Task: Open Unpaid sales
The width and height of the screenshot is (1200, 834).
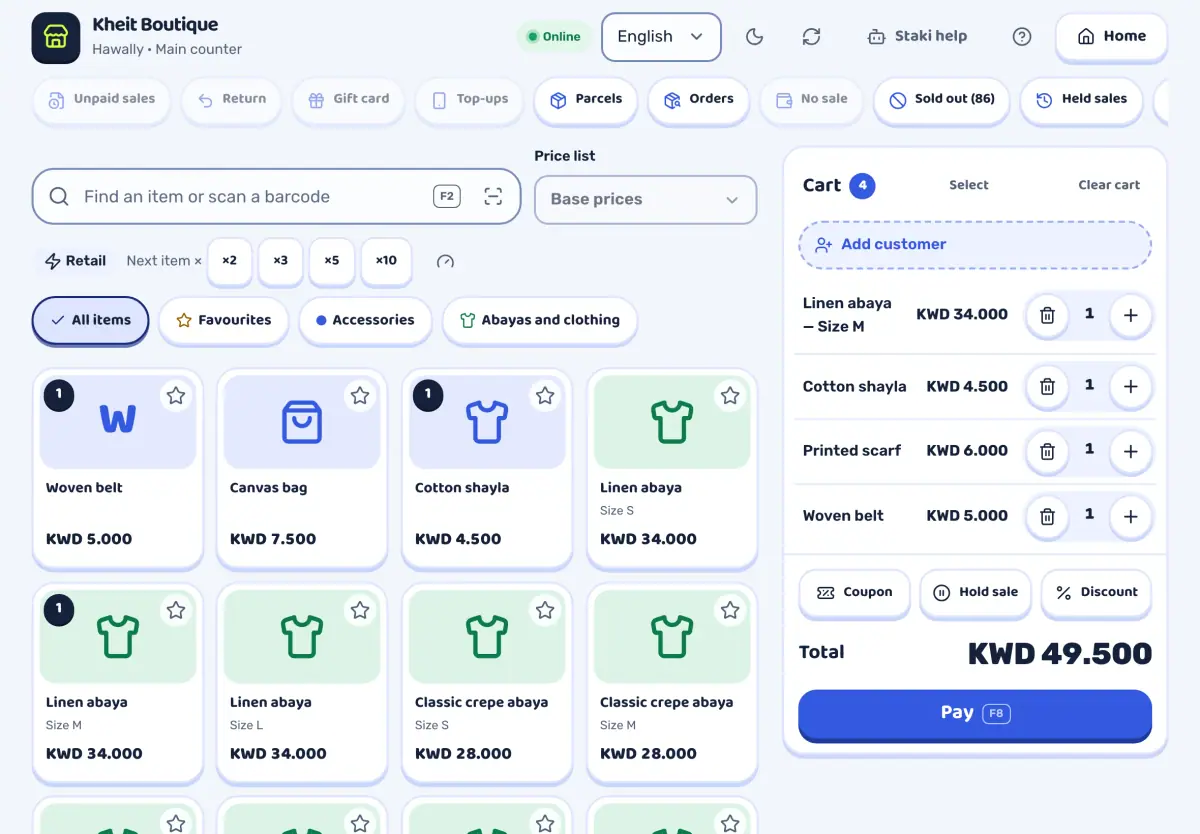Action: (x=102, y=99)
